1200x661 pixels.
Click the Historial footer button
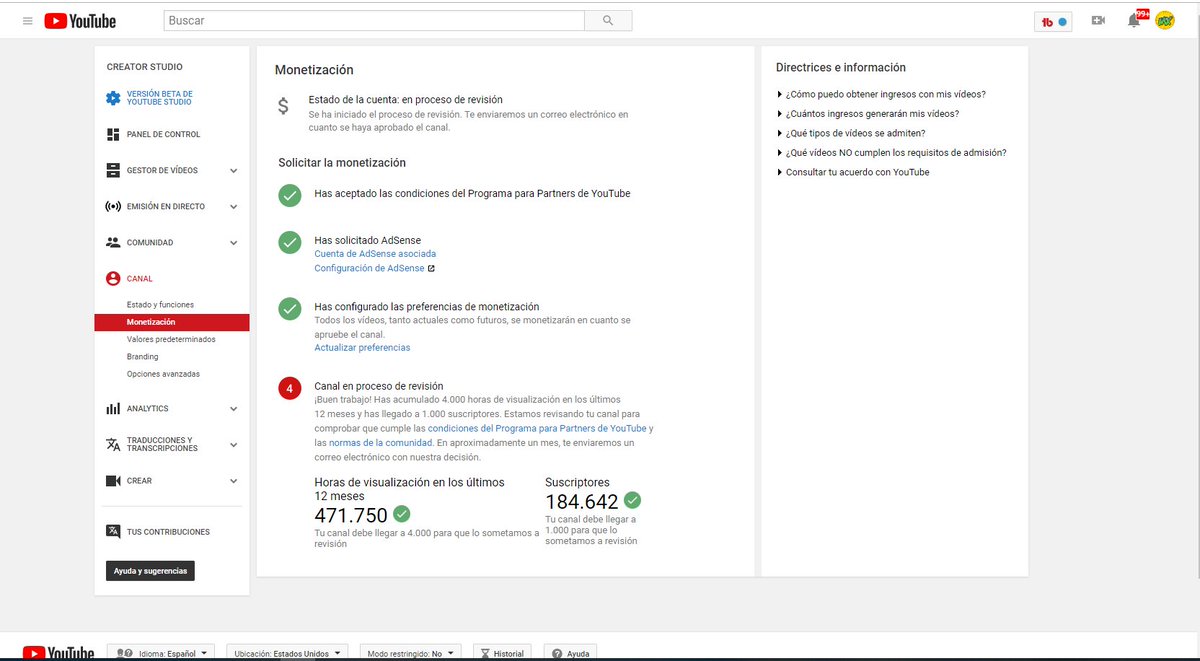(x=502, y=653)
